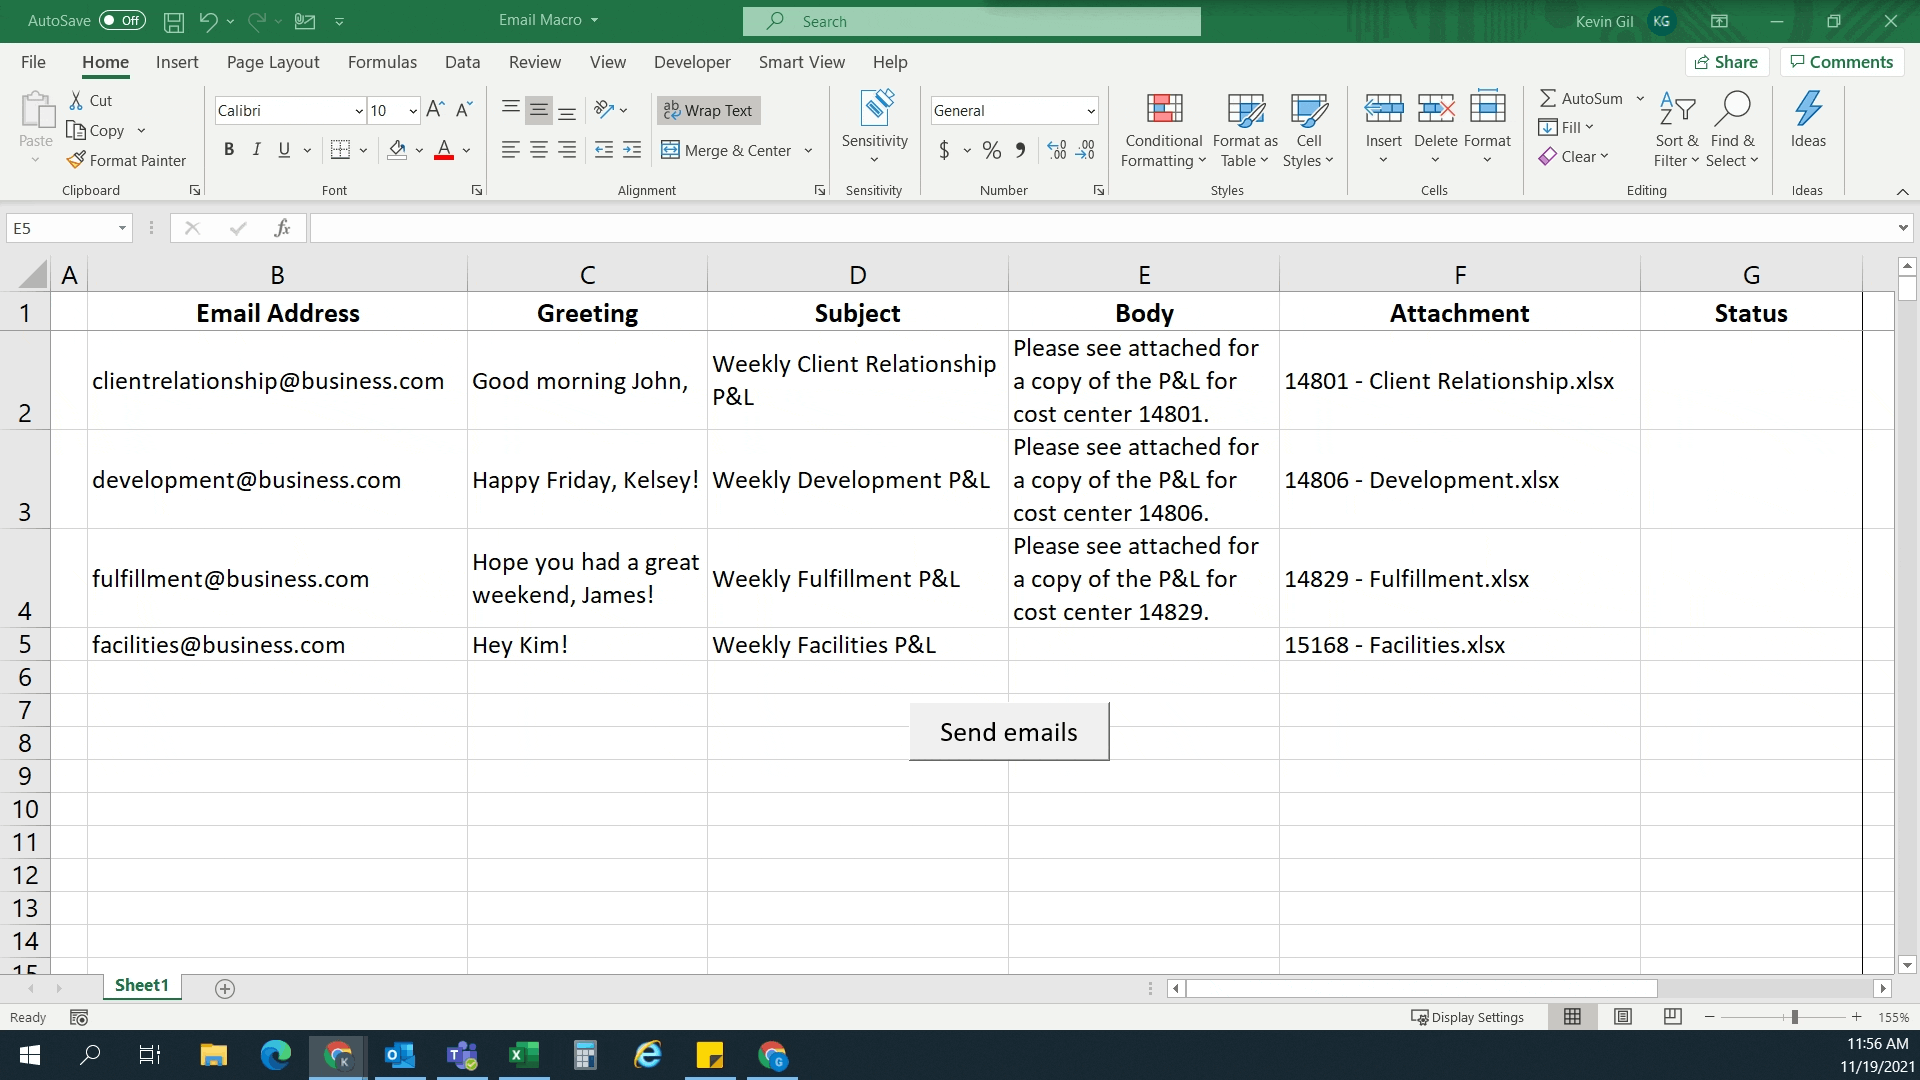The height and width of the screenshot is (1080, 1920).
Task: Open AutoSum dropdown arrow
Action: click(1640, 98)
